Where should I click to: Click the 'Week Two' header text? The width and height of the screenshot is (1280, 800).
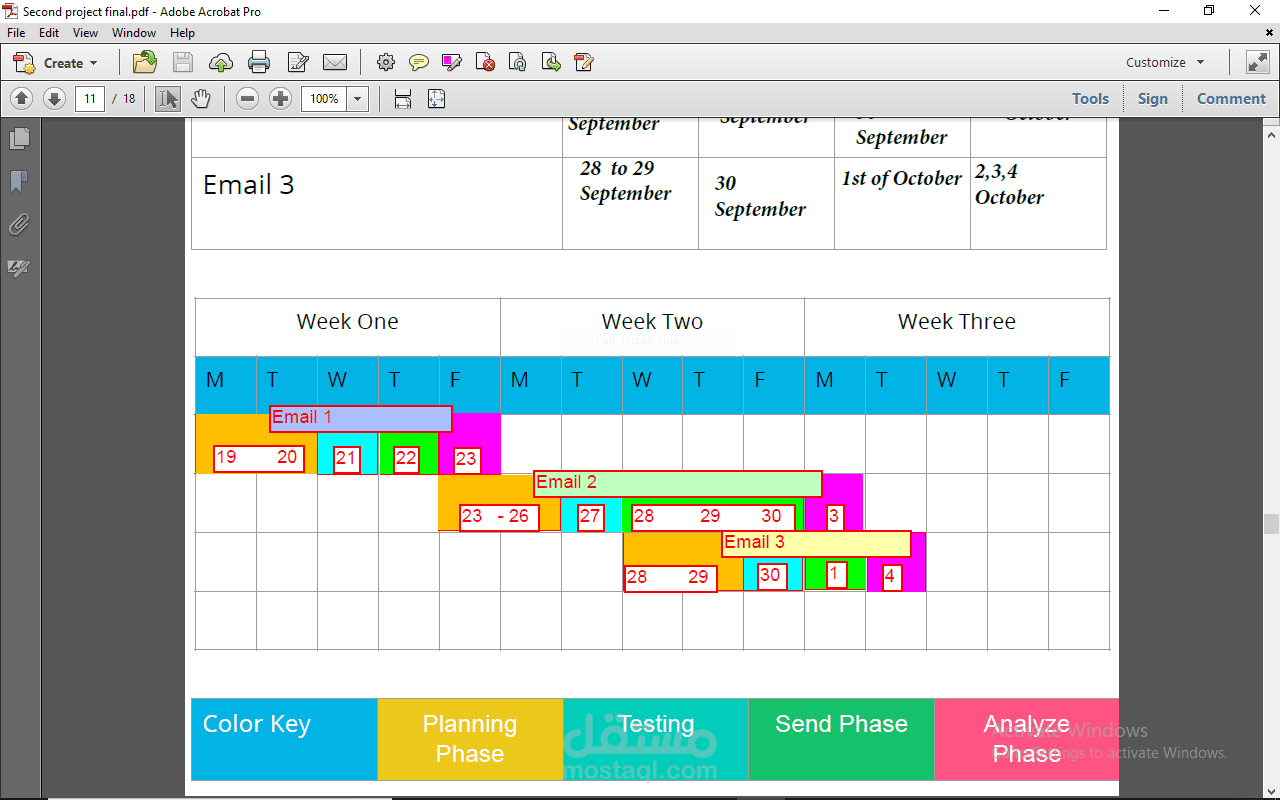(652, 322)
